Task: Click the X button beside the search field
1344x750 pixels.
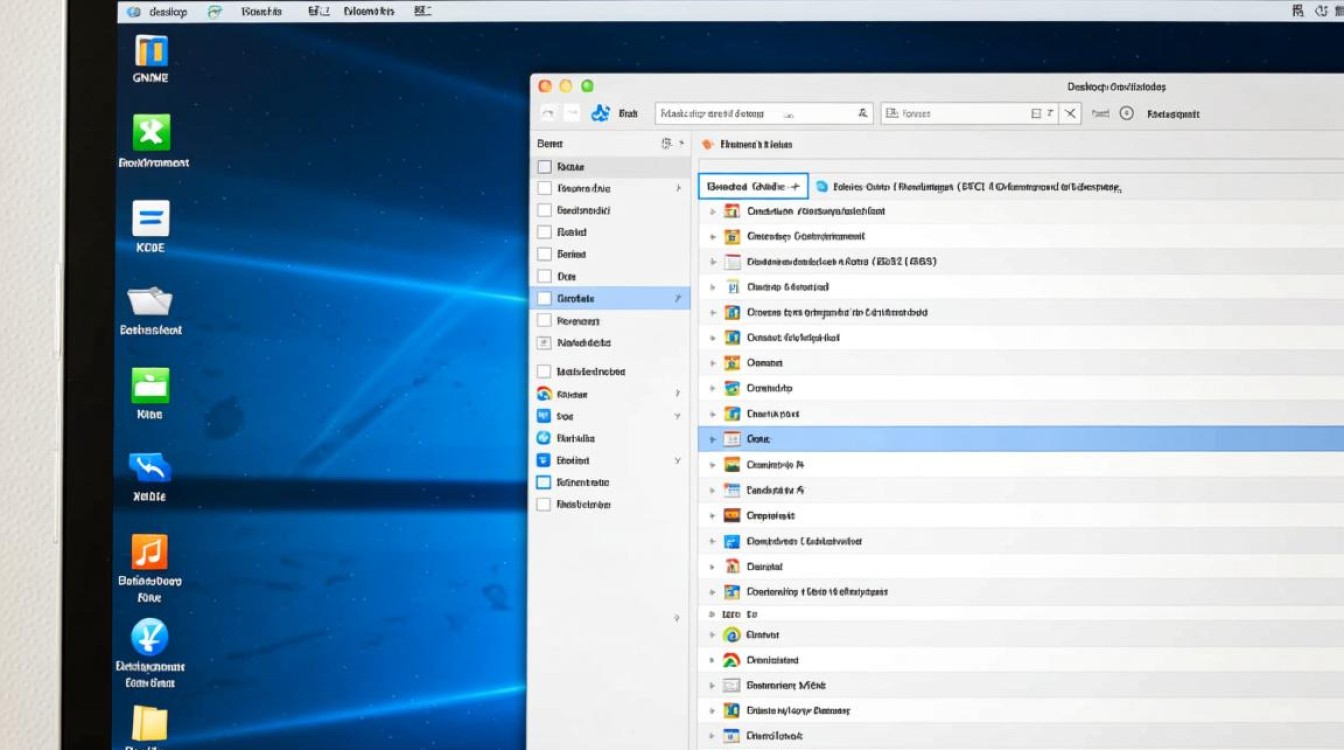Action: tap(1071, 114)
